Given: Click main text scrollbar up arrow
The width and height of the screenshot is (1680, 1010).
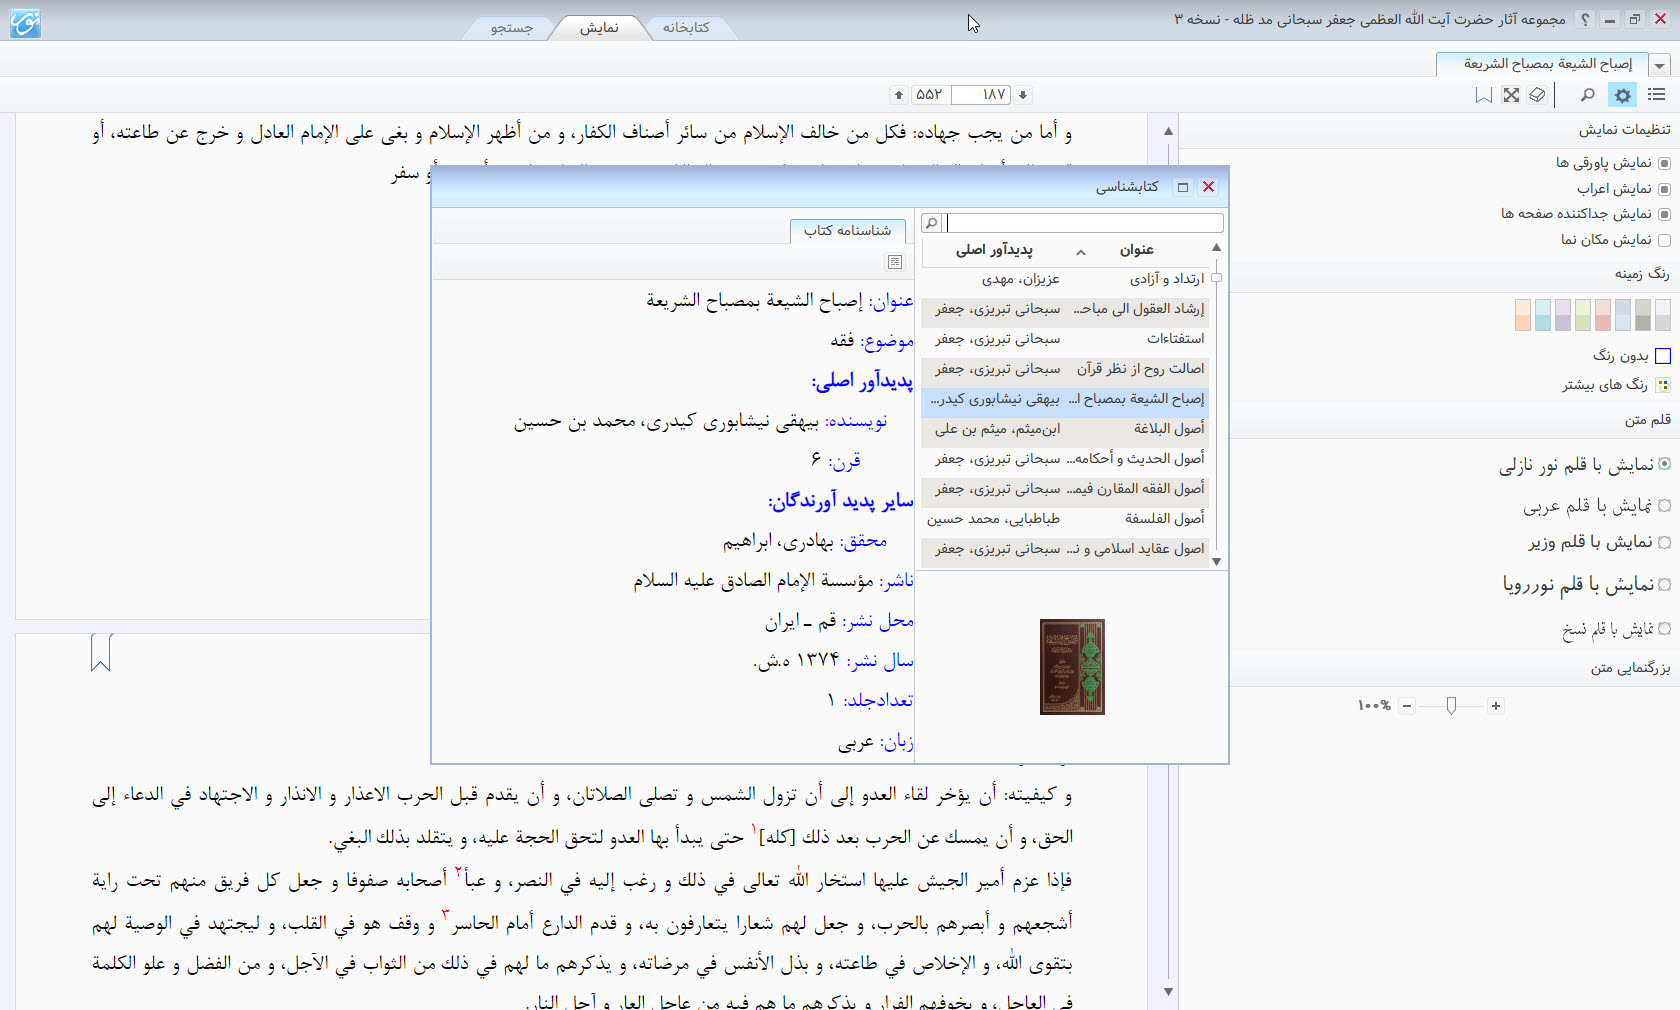Looking at the screenshot, I should click(1168, 131).
